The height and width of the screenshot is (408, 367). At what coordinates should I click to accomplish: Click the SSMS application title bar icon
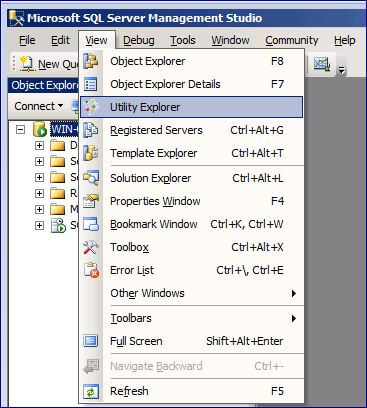coord(16,18)
